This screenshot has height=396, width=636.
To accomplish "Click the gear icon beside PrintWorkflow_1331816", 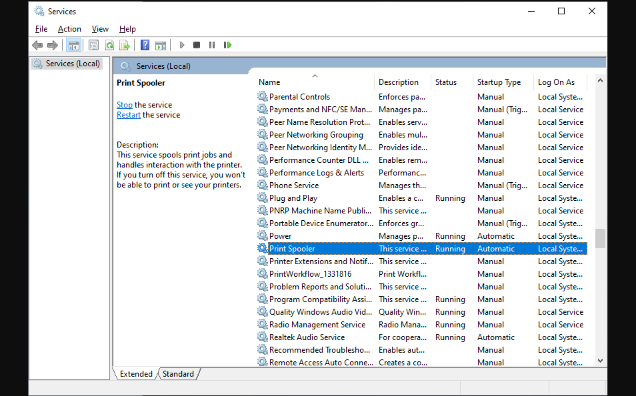I will [262, 274].
